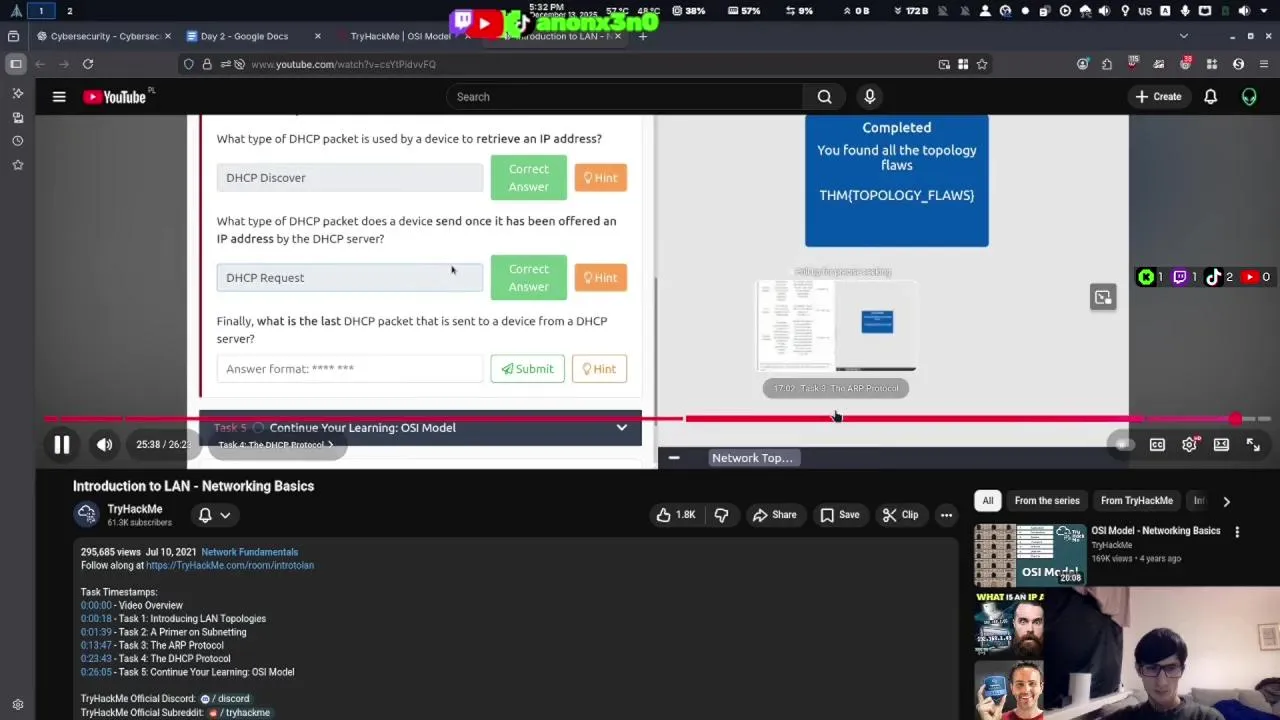Switch to workspace 1

(41, 11)
